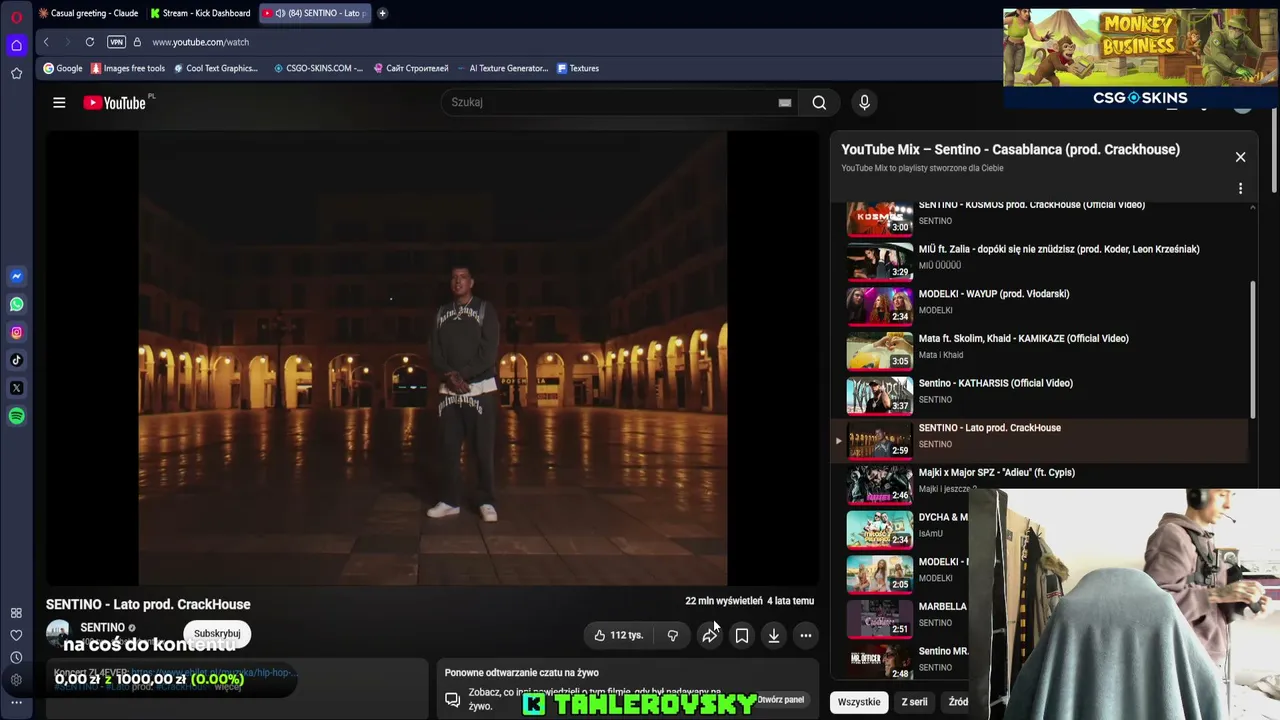Click the site padlock security icon

click(137, 42)
